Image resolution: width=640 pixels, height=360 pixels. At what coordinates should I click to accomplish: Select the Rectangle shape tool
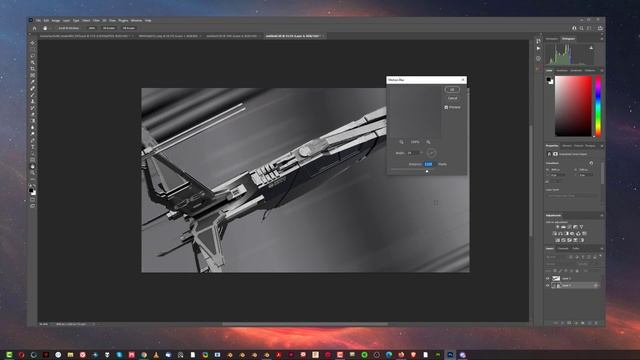coord(33,160)
